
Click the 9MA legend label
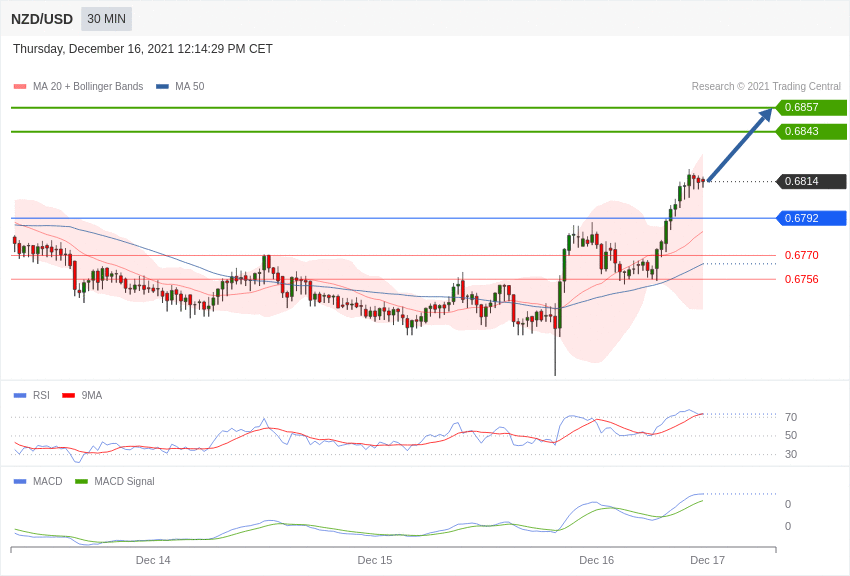(x=92, y=395)
